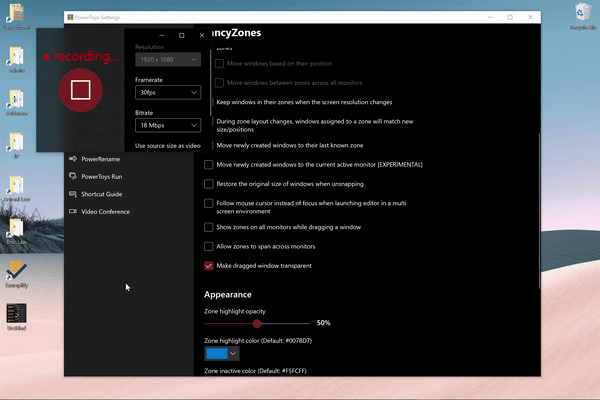Screen dimensions: 600x400
Task: Enable Restore original size when unsnapping
Action: 209,184
